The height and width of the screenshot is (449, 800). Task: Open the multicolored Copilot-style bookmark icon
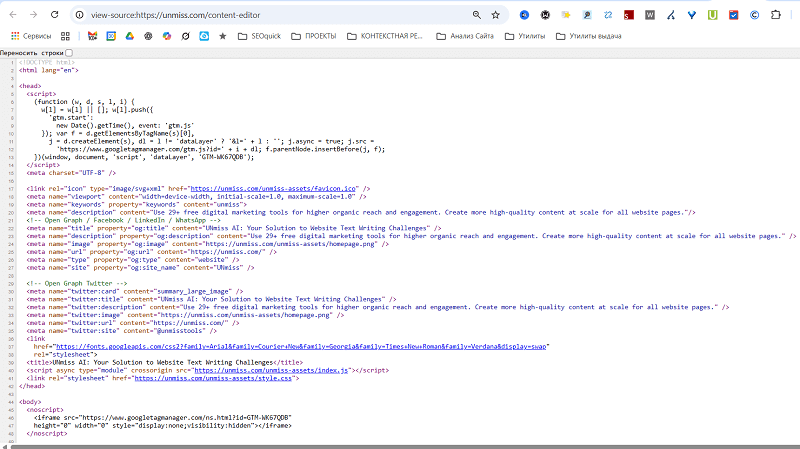[x=167, y=36]
